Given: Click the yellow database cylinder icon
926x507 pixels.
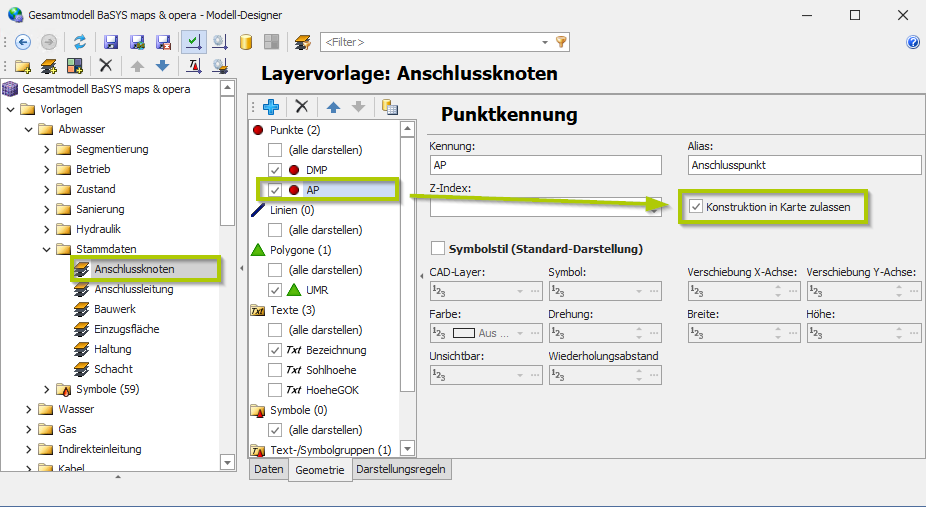Looking at the screenshot, I should tap(245, 42).
